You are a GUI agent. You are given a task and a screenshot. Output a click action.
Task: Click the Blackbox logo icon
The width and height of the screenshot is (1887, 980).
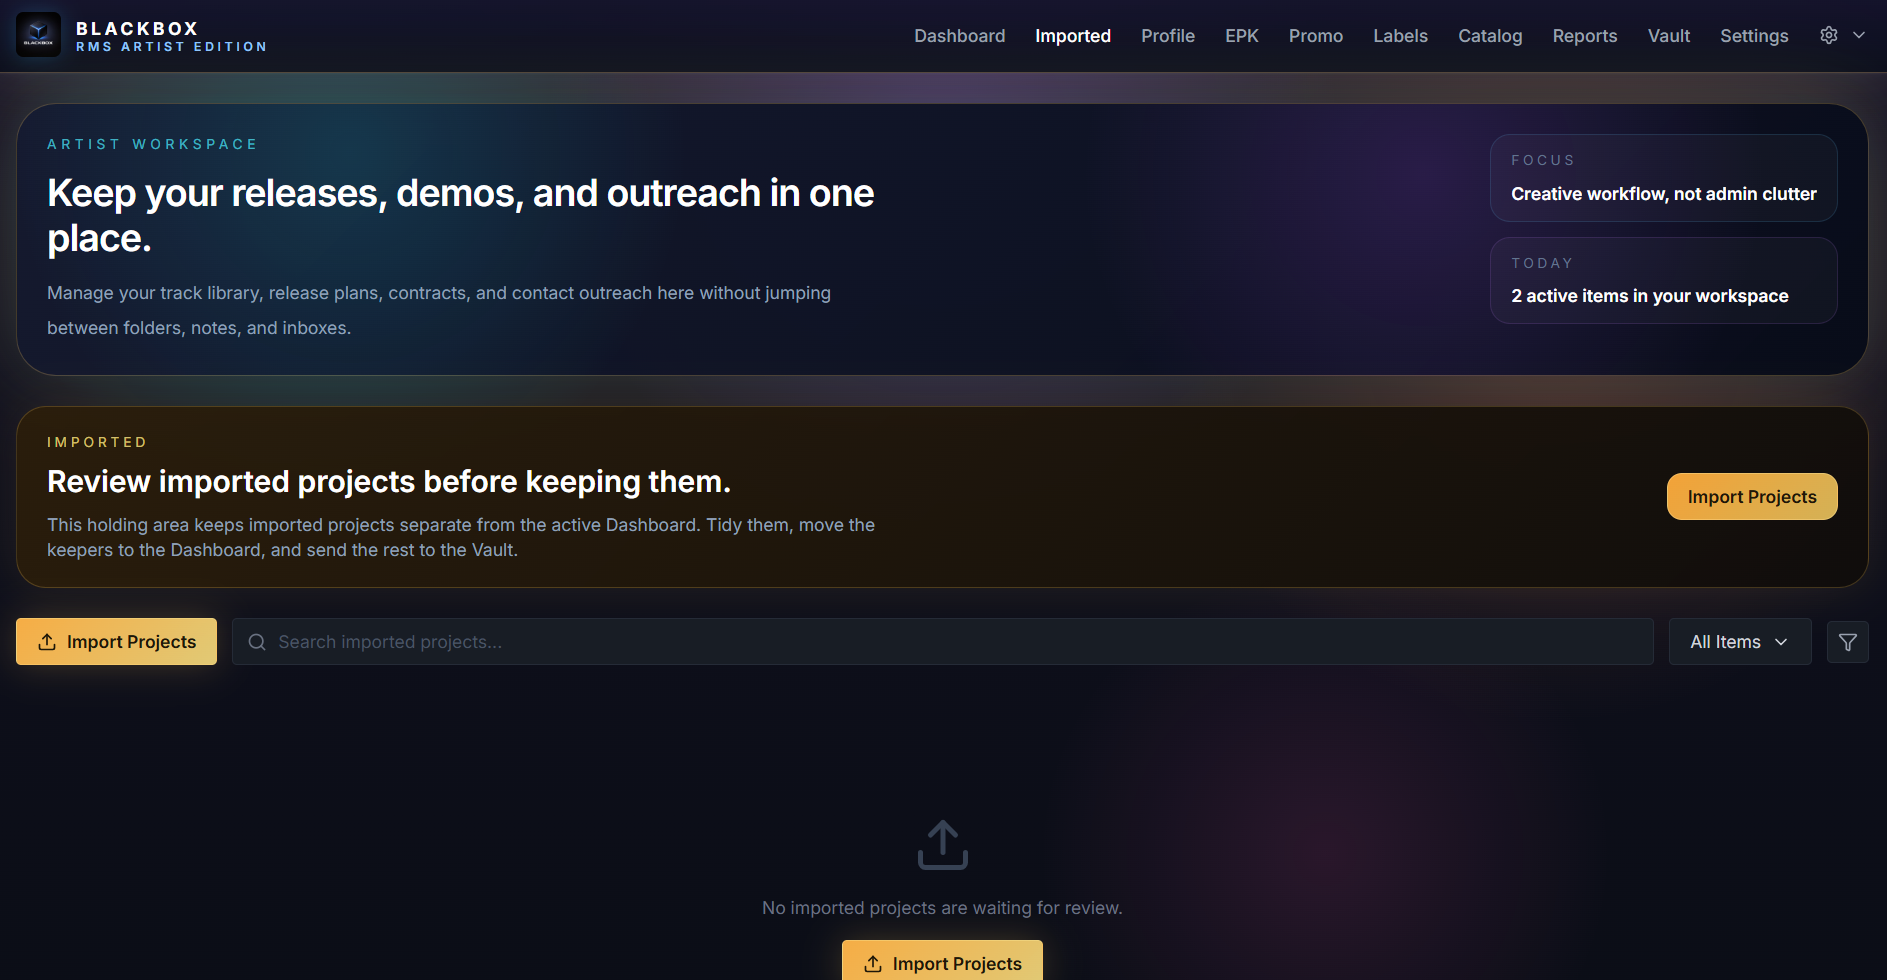coord(37,34)
